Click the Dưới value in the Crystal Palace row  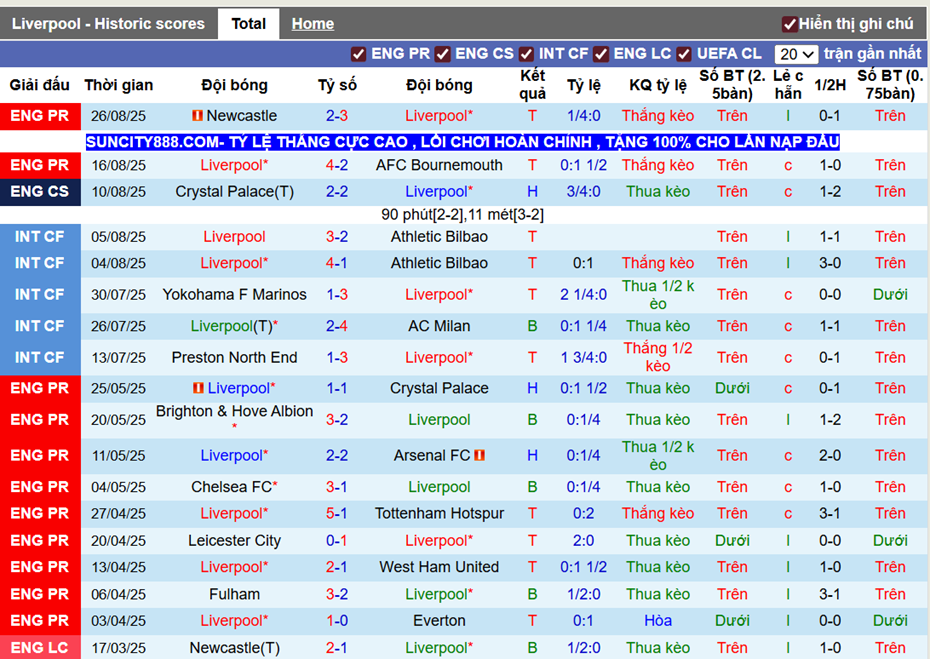(732, 388)
